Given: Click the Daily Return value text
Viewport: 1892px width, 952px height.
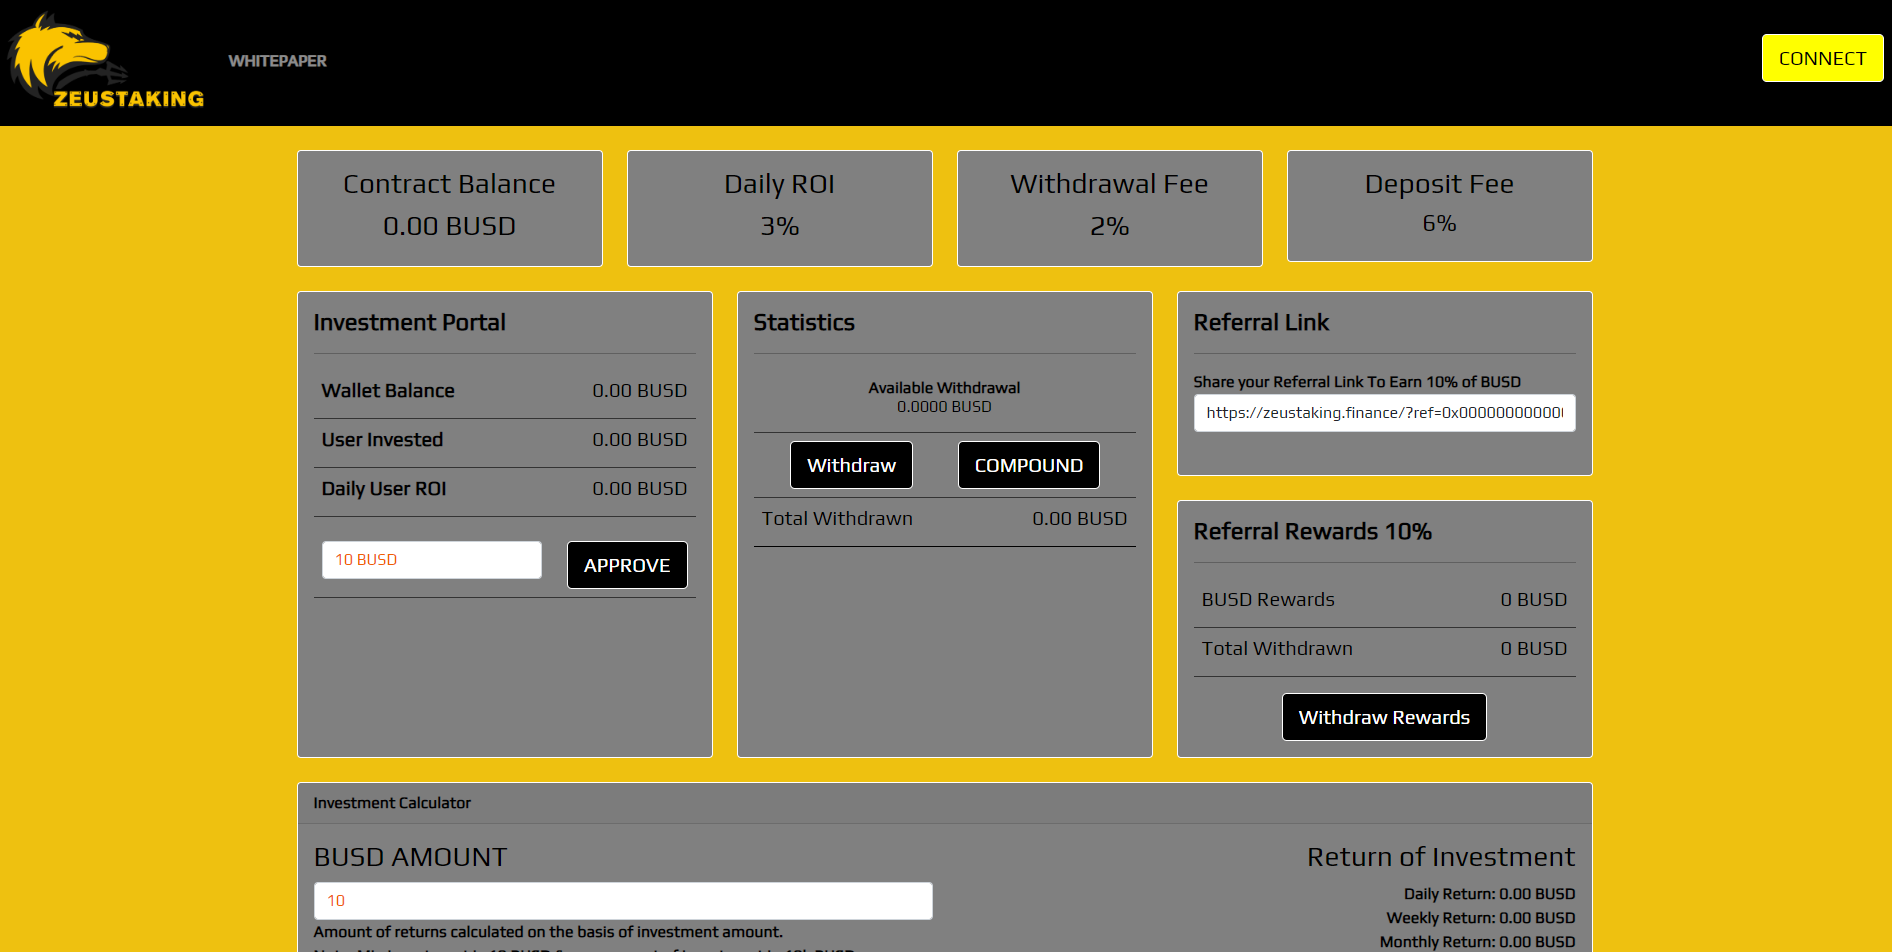Looking at the screenshot, I should pyautogui.click(x=1489, y=894).
